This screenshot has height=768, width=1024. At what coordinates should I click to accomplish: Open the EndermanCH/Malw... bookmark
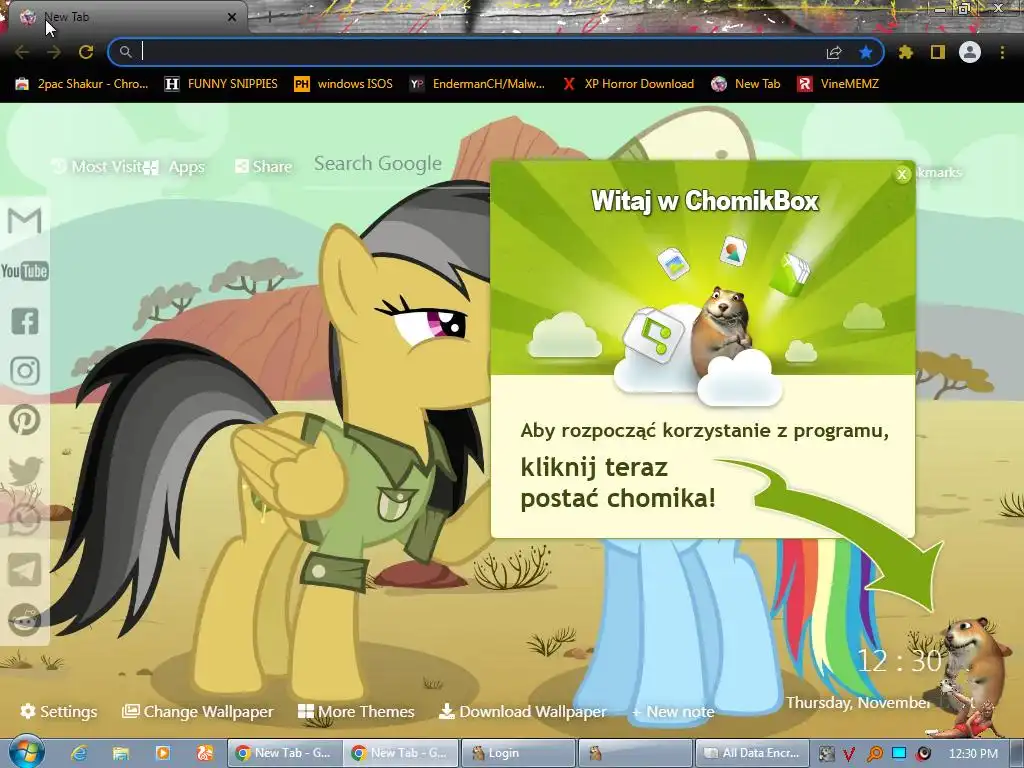(477, 84)
